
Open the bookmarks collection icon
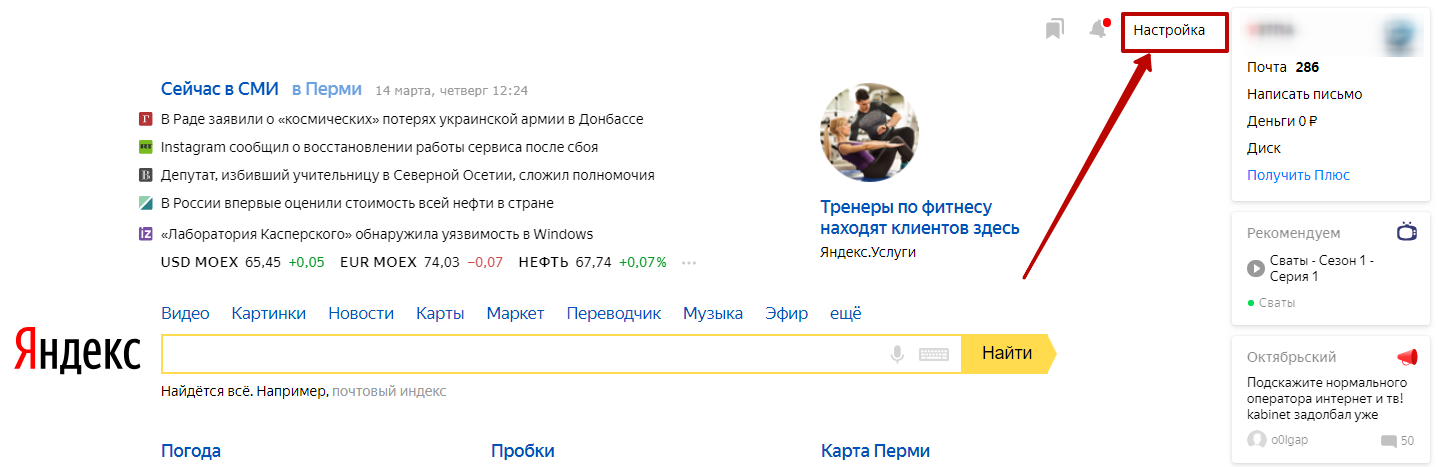[1054, 29]
